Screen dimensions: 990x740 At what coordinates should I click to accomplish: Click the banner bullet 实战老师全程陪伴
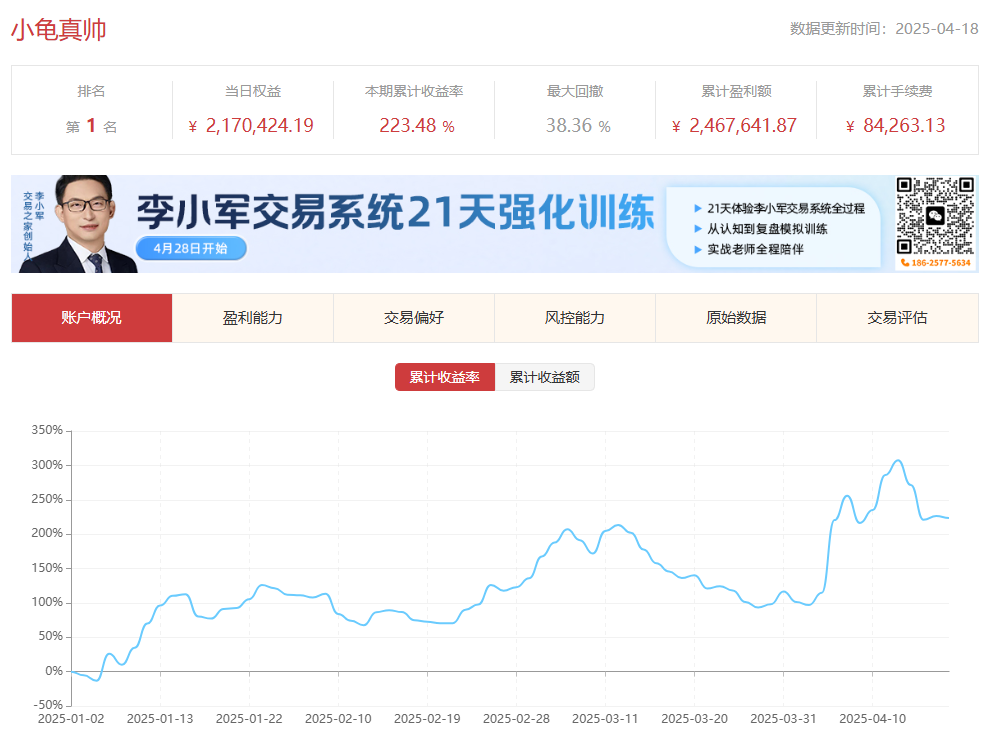click(x=755, y=249)
